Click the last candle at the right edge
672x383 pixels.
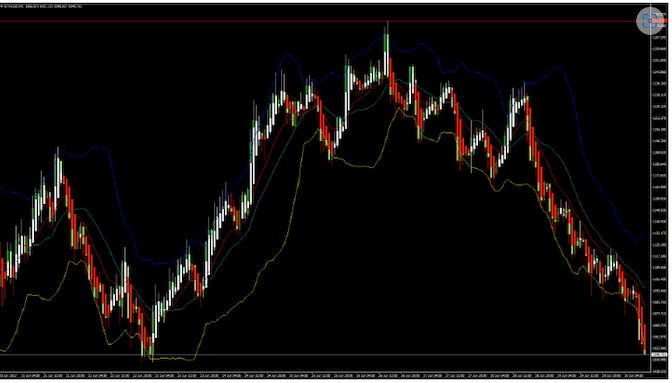(x=645, y=339)
